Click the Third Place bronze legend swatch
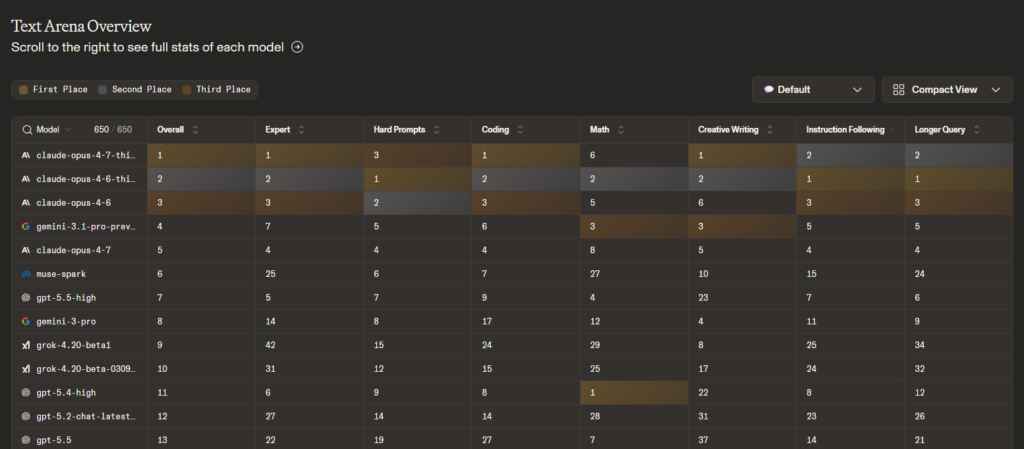The width and height of the screenshot is (1024, 449). tap(186, 89)
